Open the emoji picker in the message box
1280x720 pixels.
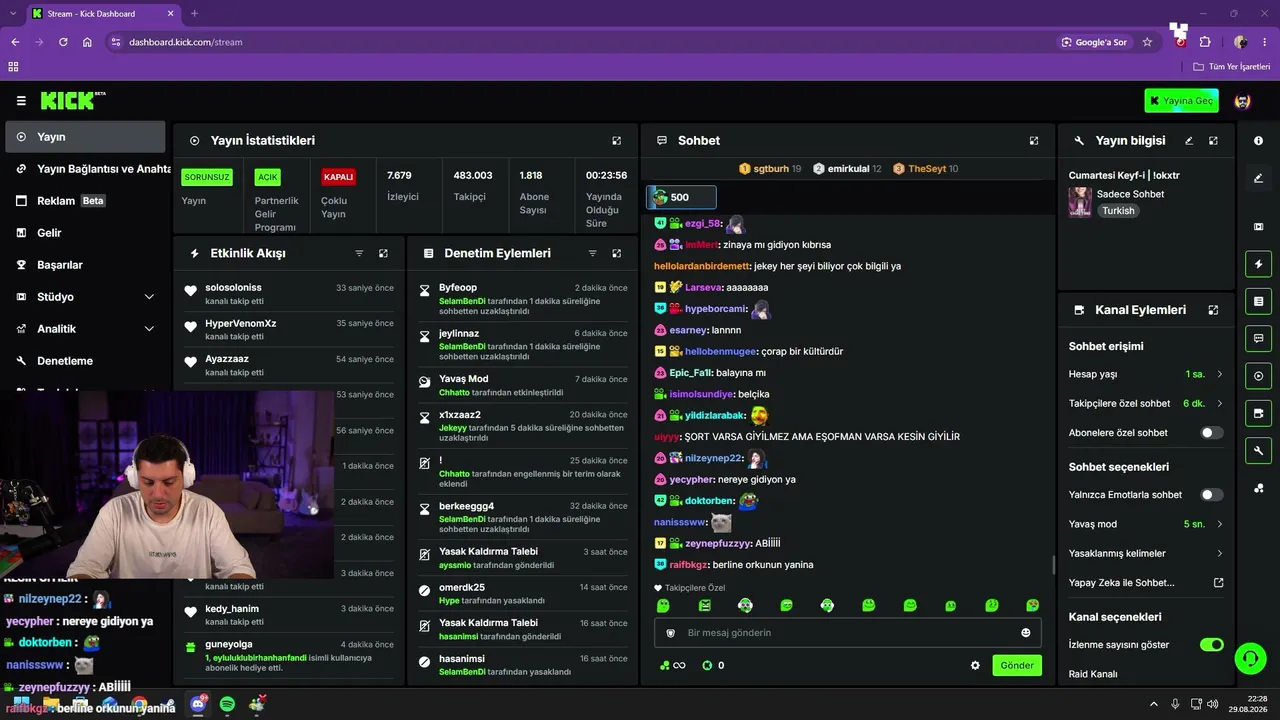point(1025,633)
